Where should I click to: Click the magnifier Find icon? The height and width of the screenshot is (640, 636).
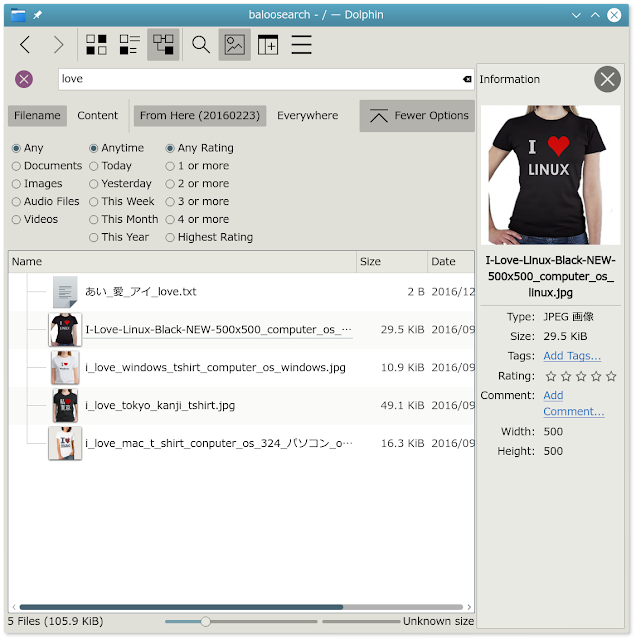pos(200,44)
